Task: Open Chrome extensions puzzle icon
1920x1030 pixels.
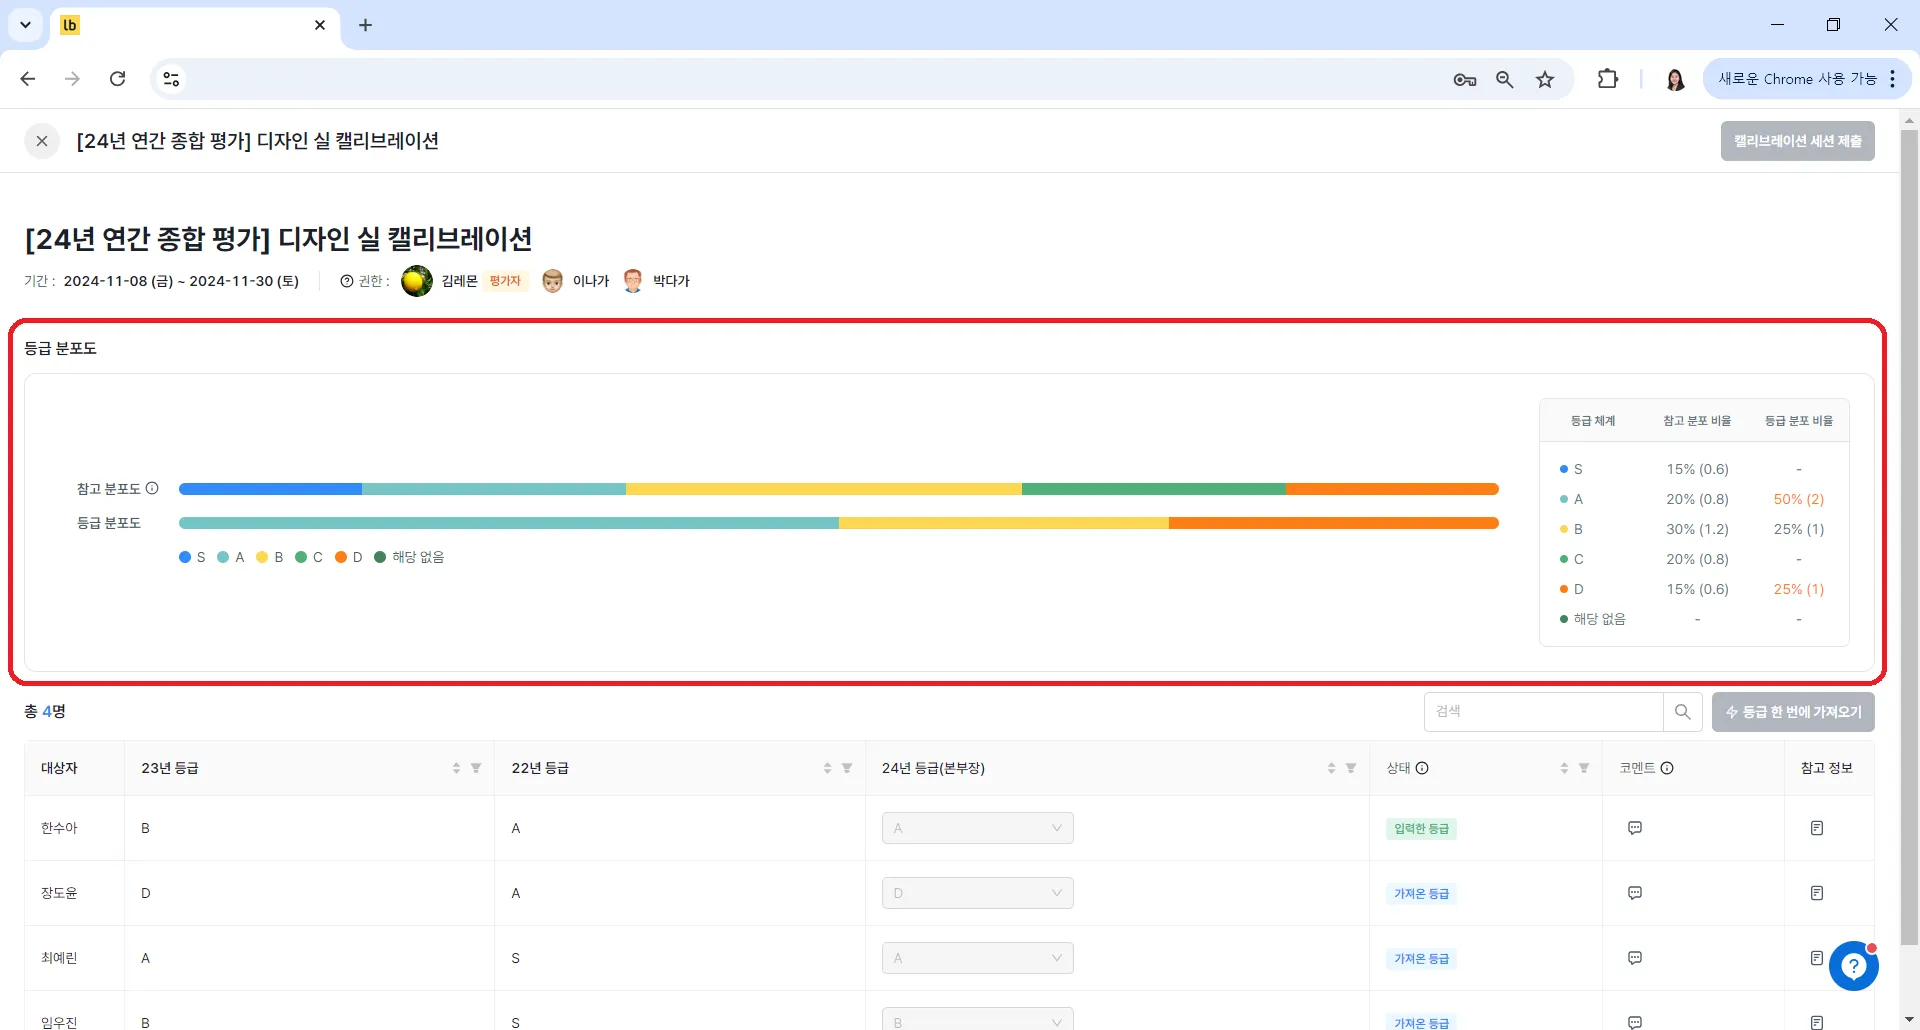Action: point(1608,79)
